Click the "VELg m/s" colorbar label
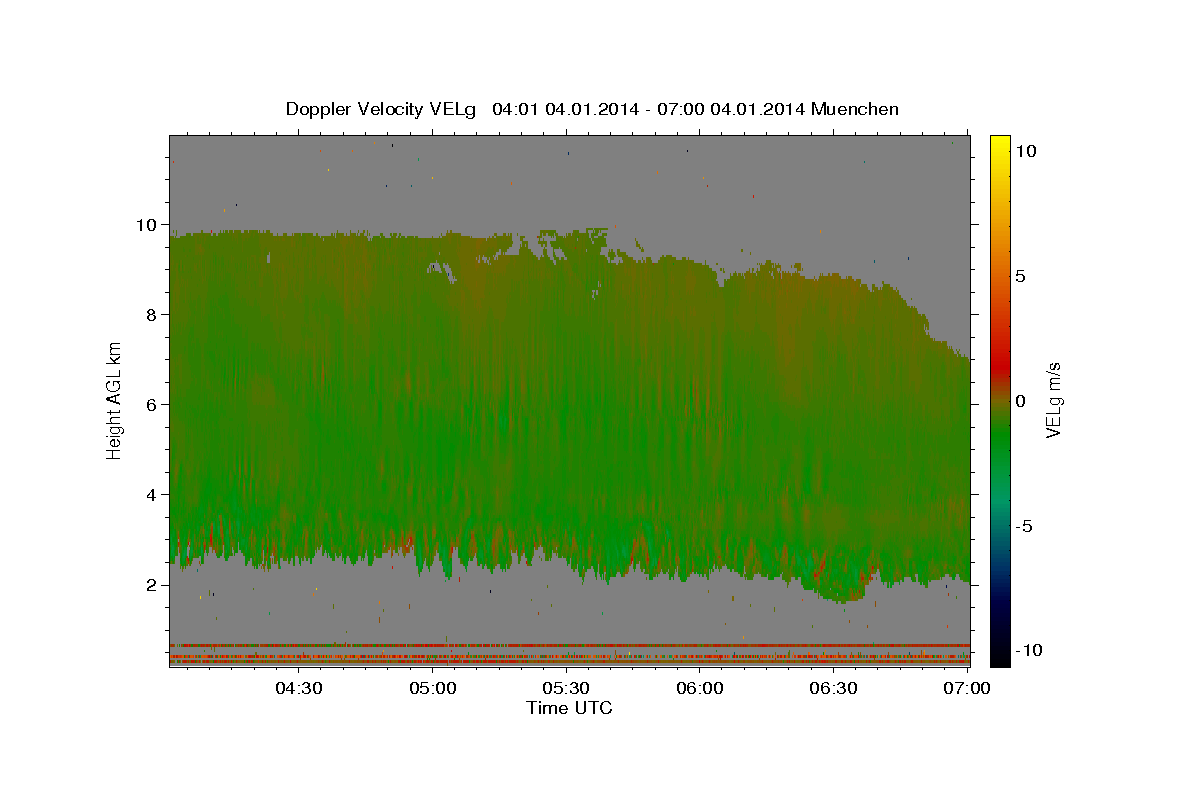This screenshot has width=1200, height=800. (1054, 399)
